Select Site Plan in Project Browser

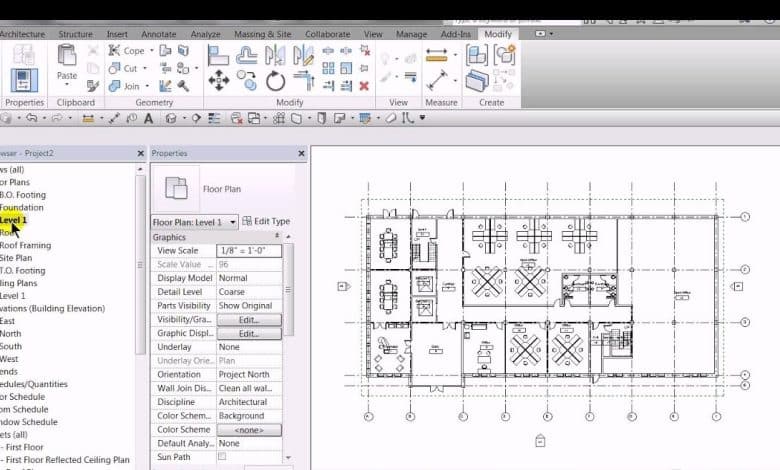[16, 258]
